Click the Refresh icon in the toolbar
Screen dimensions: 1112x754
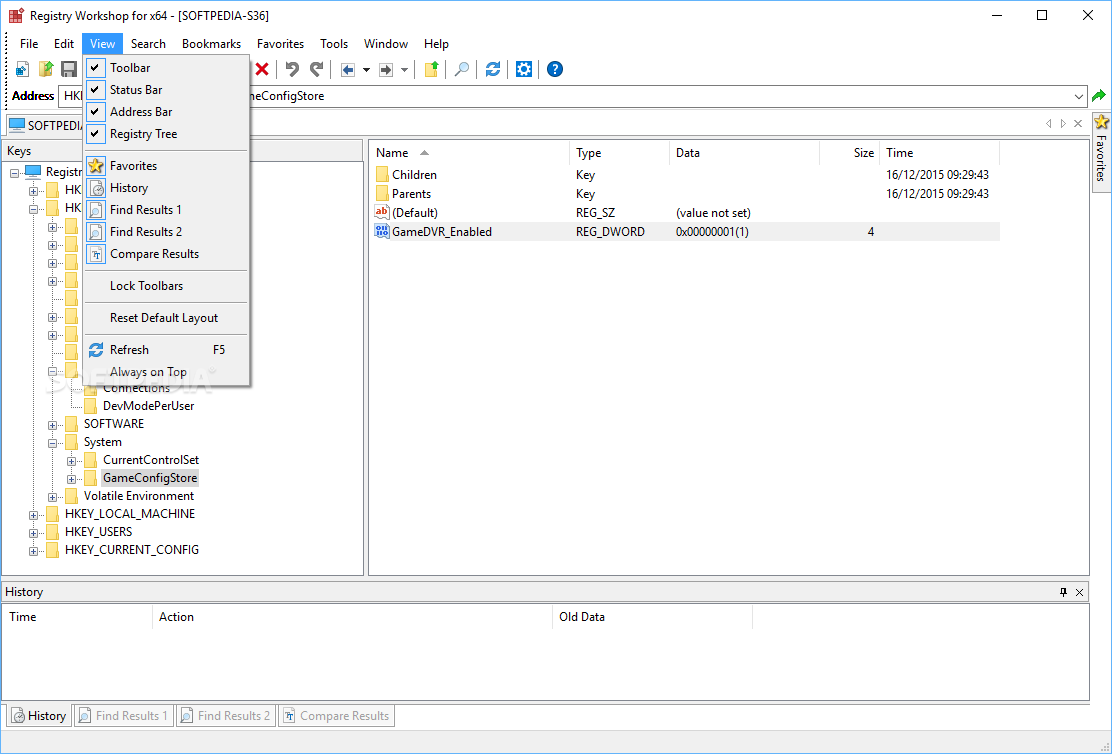pyautogui.click(x=493, y=69)
